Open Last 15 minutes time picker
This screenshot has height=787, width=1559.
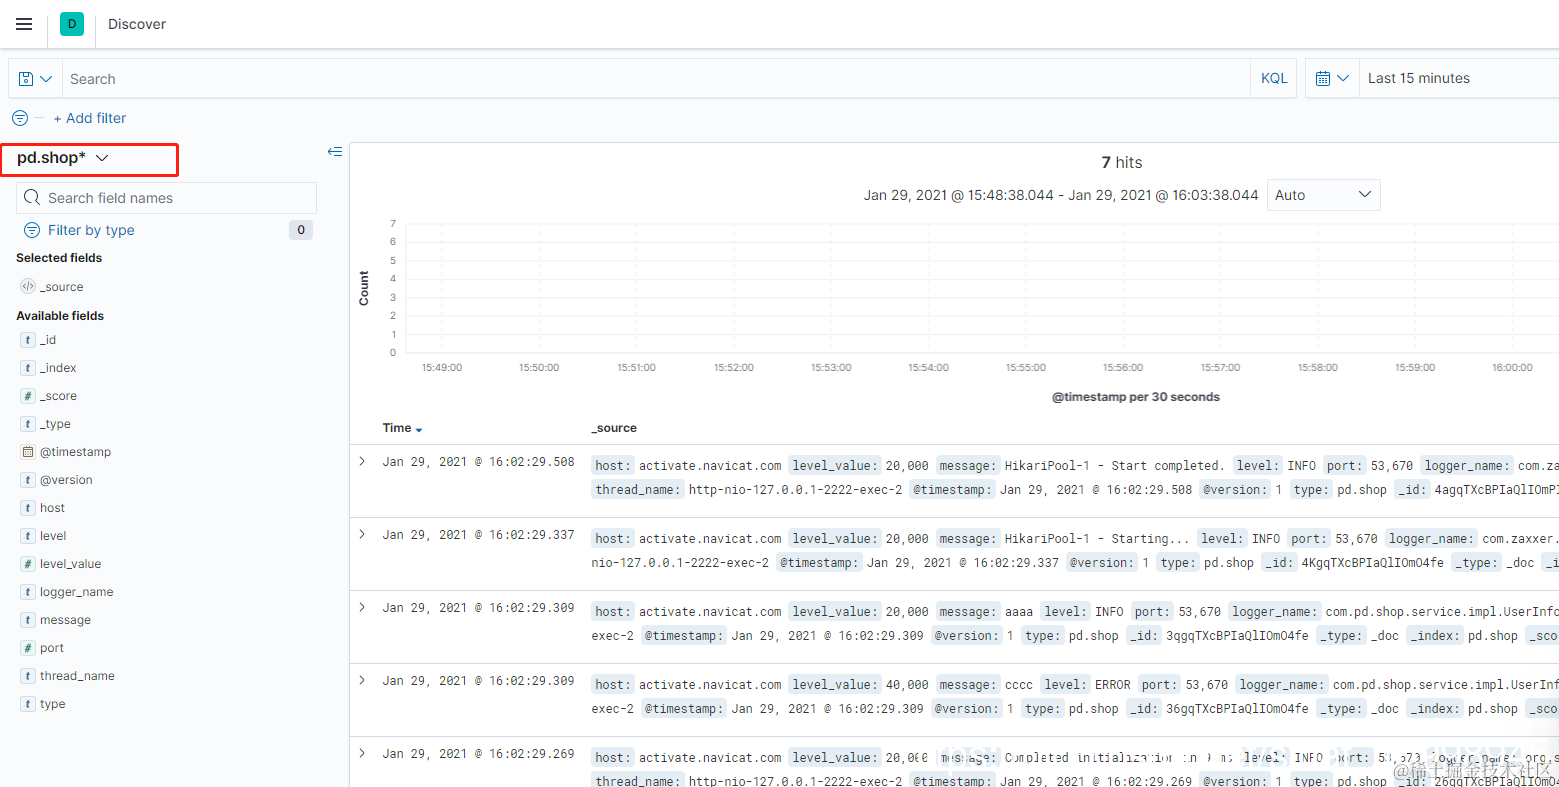coord(1418,78)
